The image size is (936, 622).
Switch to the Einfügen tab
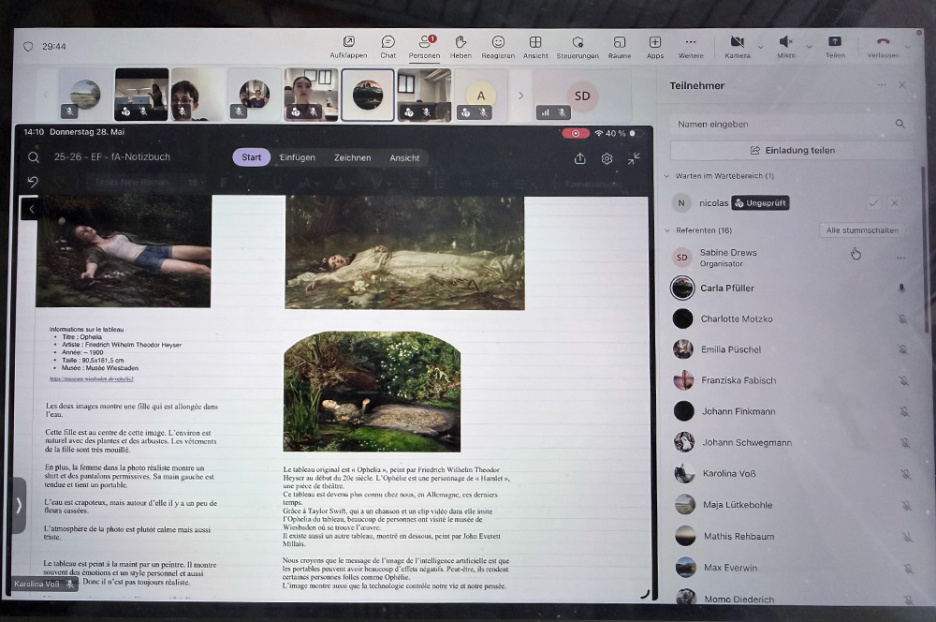[x=297, y=158]
